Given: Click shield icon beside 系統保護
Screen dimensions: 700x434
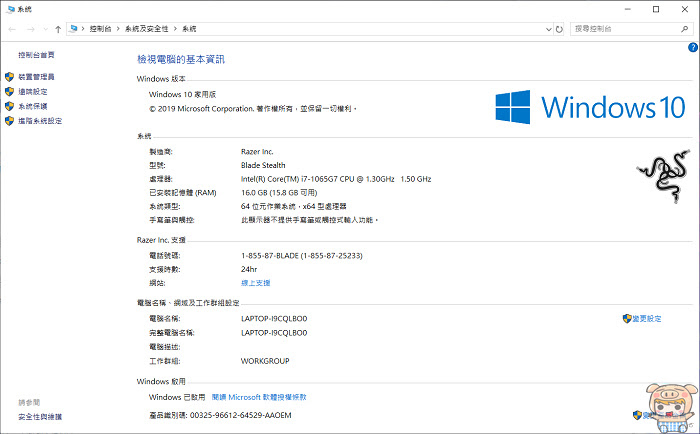Looking at the screenshot, I should [9, 106].
